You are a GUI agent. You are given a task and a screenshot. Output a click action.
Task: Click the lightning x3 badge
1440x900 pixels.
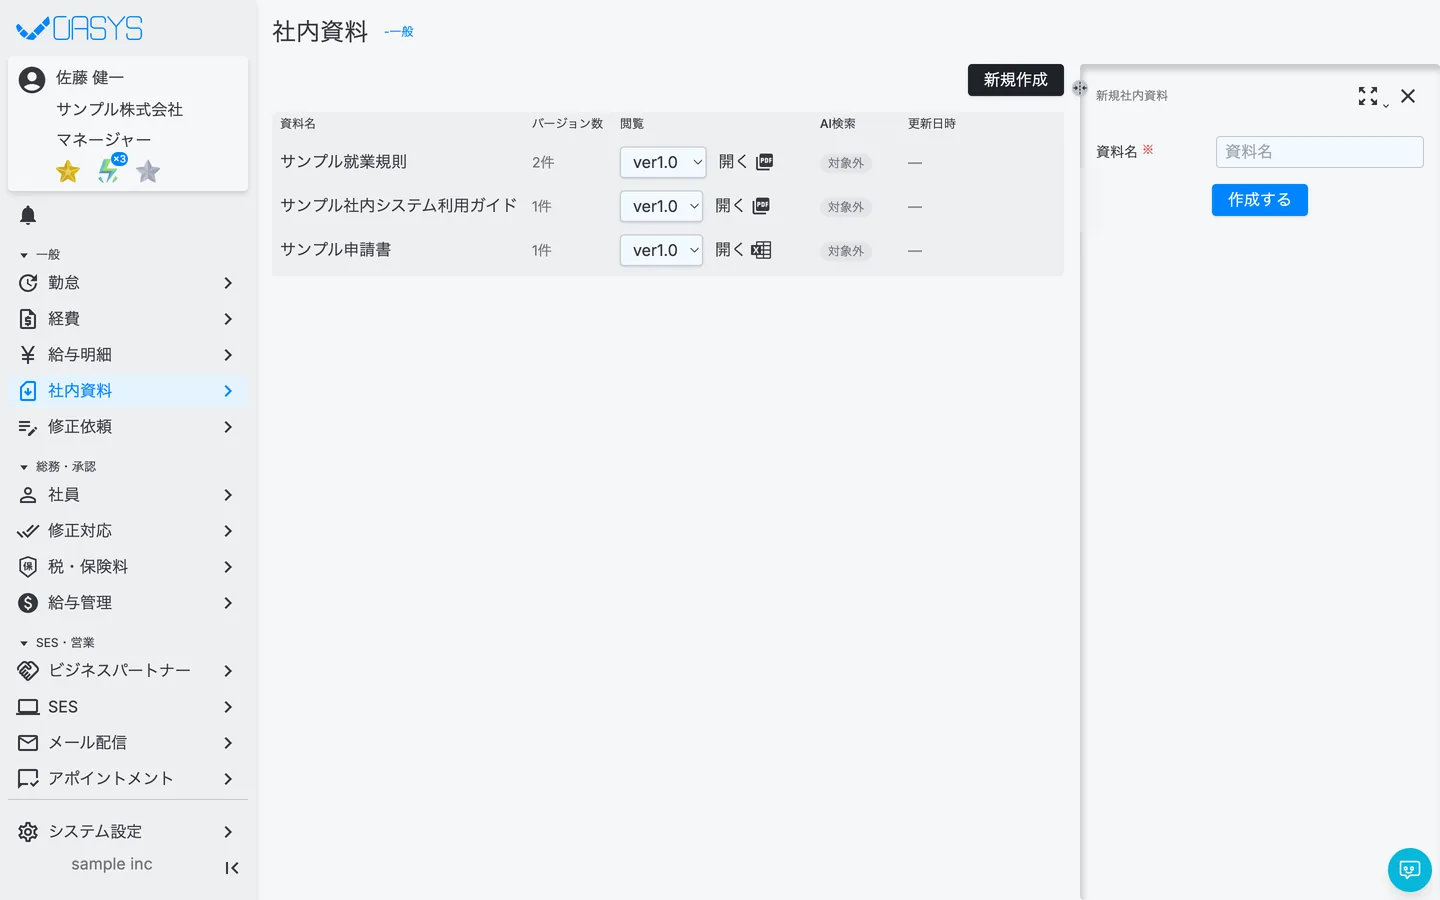click(x=110, y=170)
